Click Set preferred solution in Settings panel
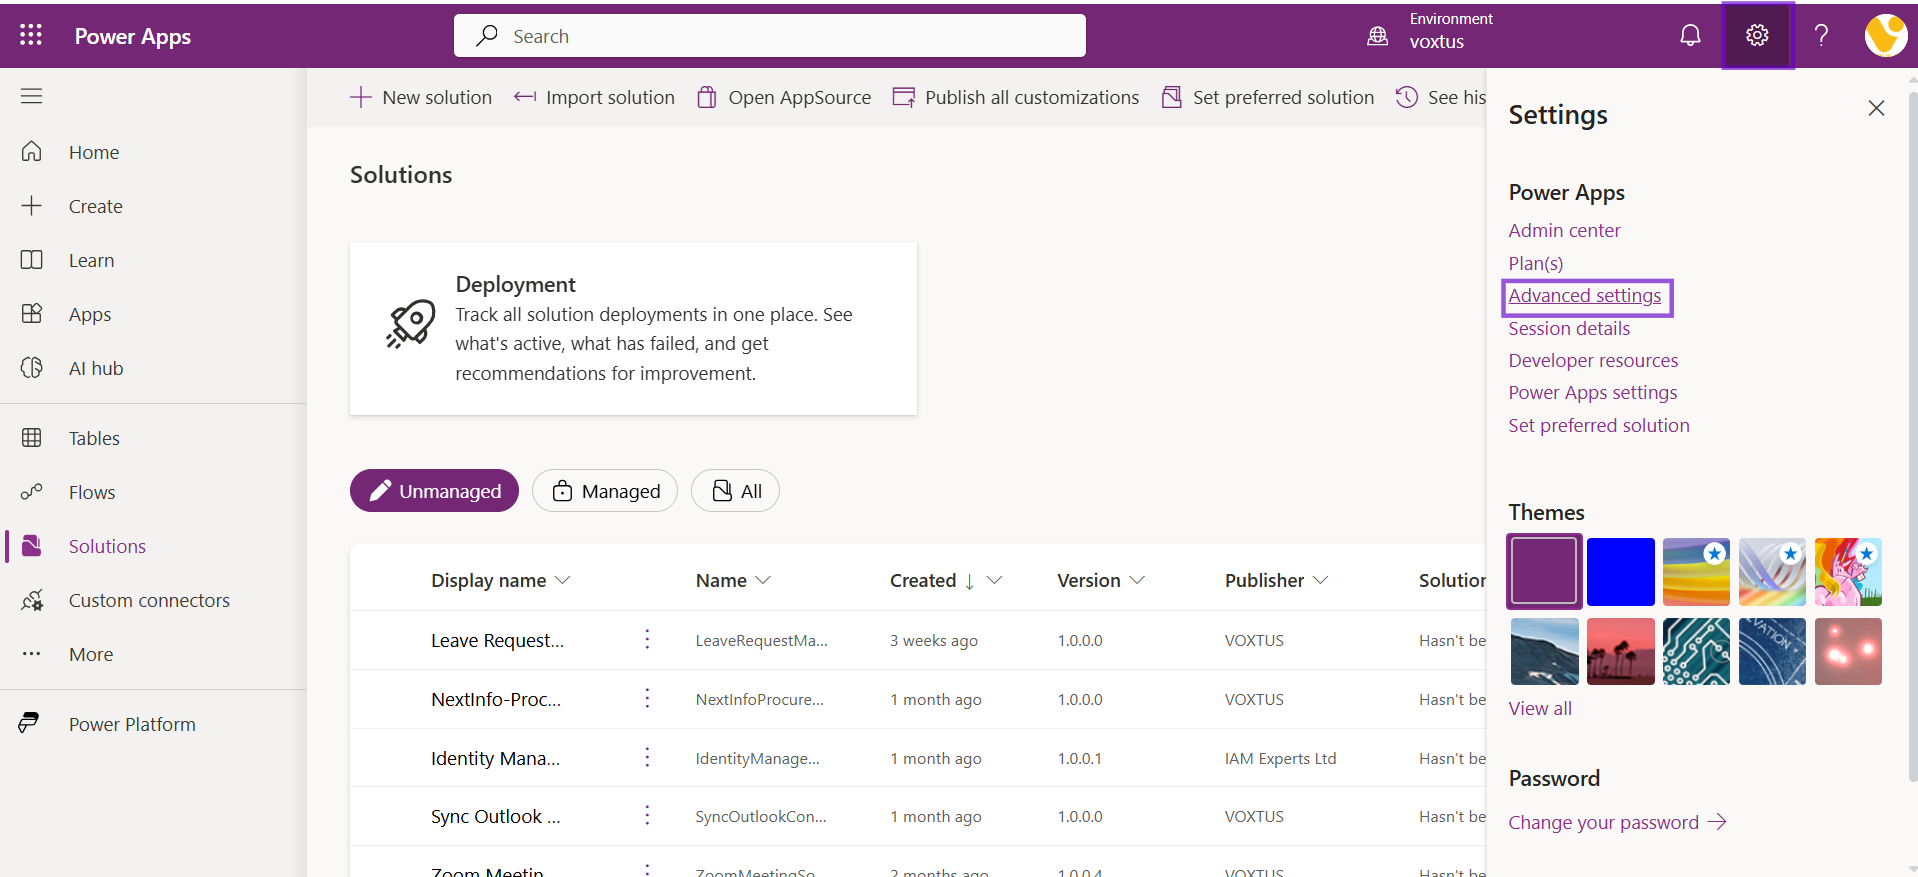 tap(1599, 425)
